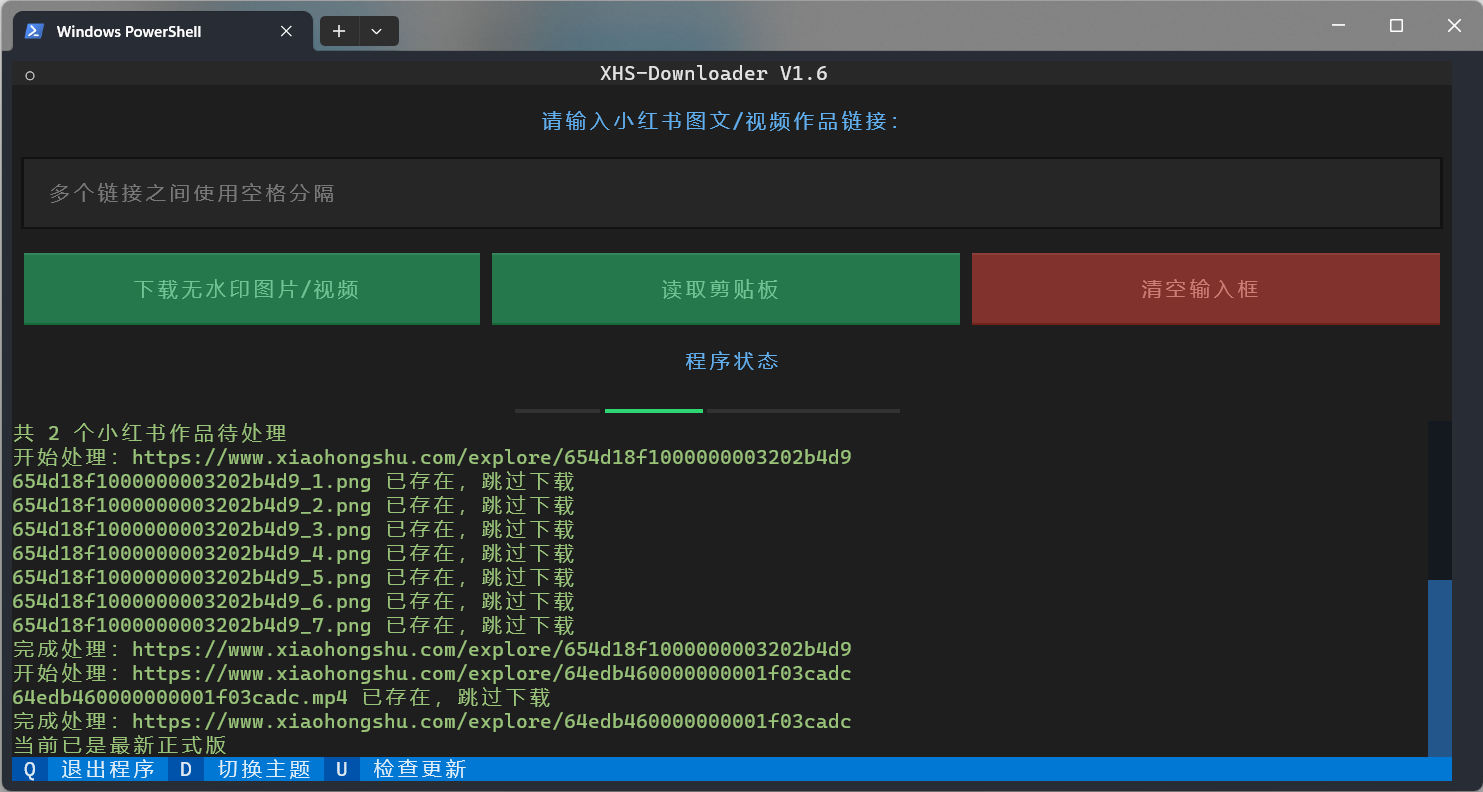Click the 完成处理 line ending in 1f03cadc
The height and width of the screenshot is (792, 1483).
[x=432, y=721]
